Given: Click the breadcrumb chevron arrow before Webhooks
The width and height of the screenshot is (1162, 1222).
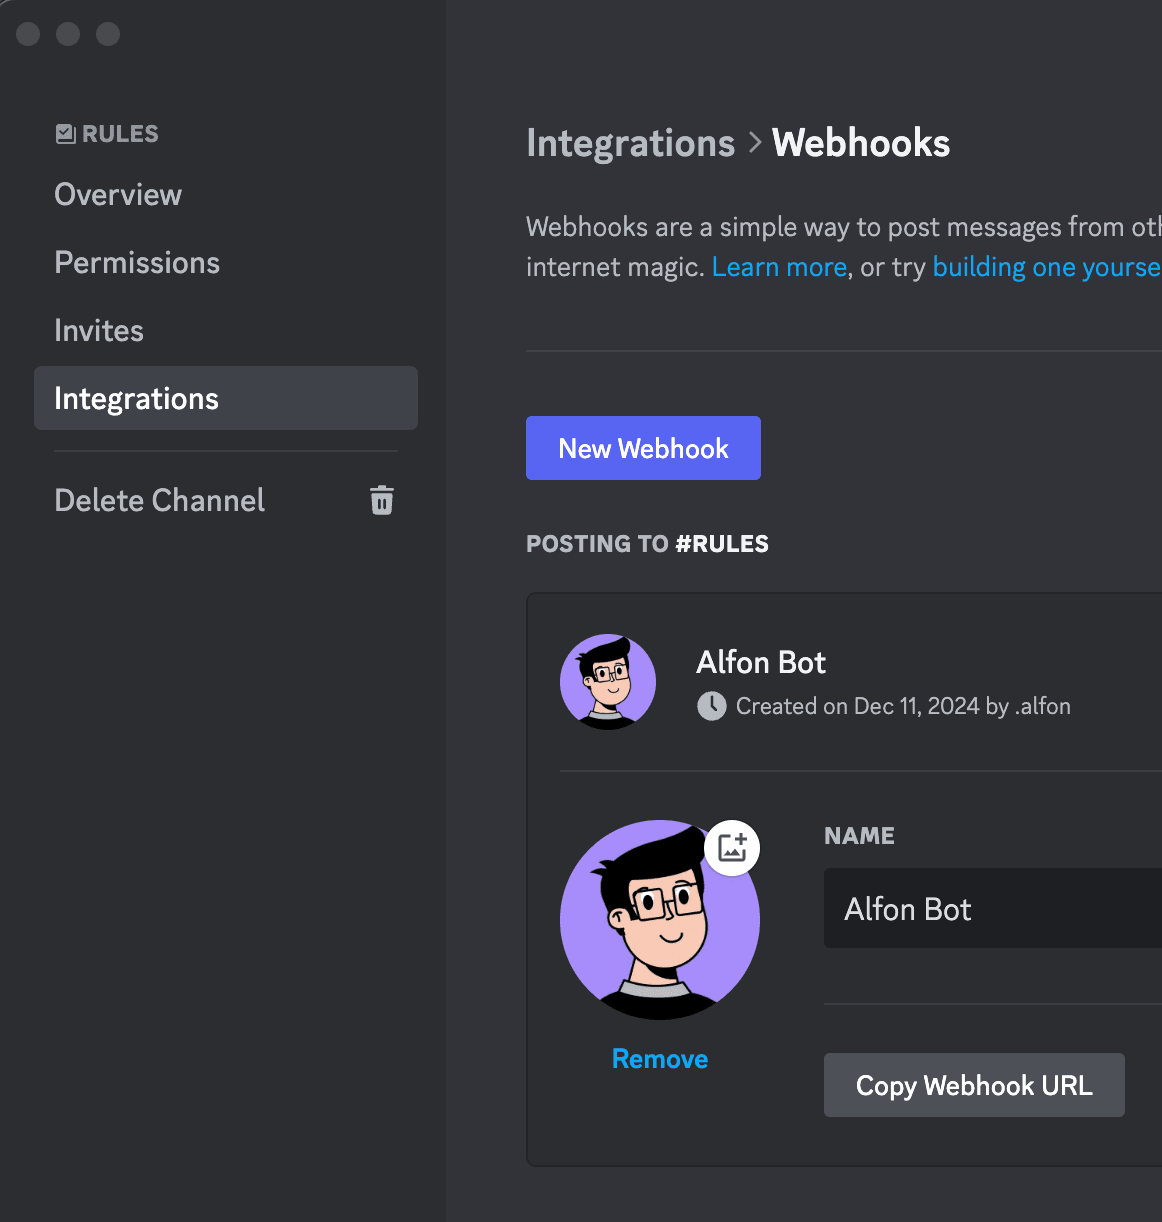Looking at the screenshot, I should [755, 143].
